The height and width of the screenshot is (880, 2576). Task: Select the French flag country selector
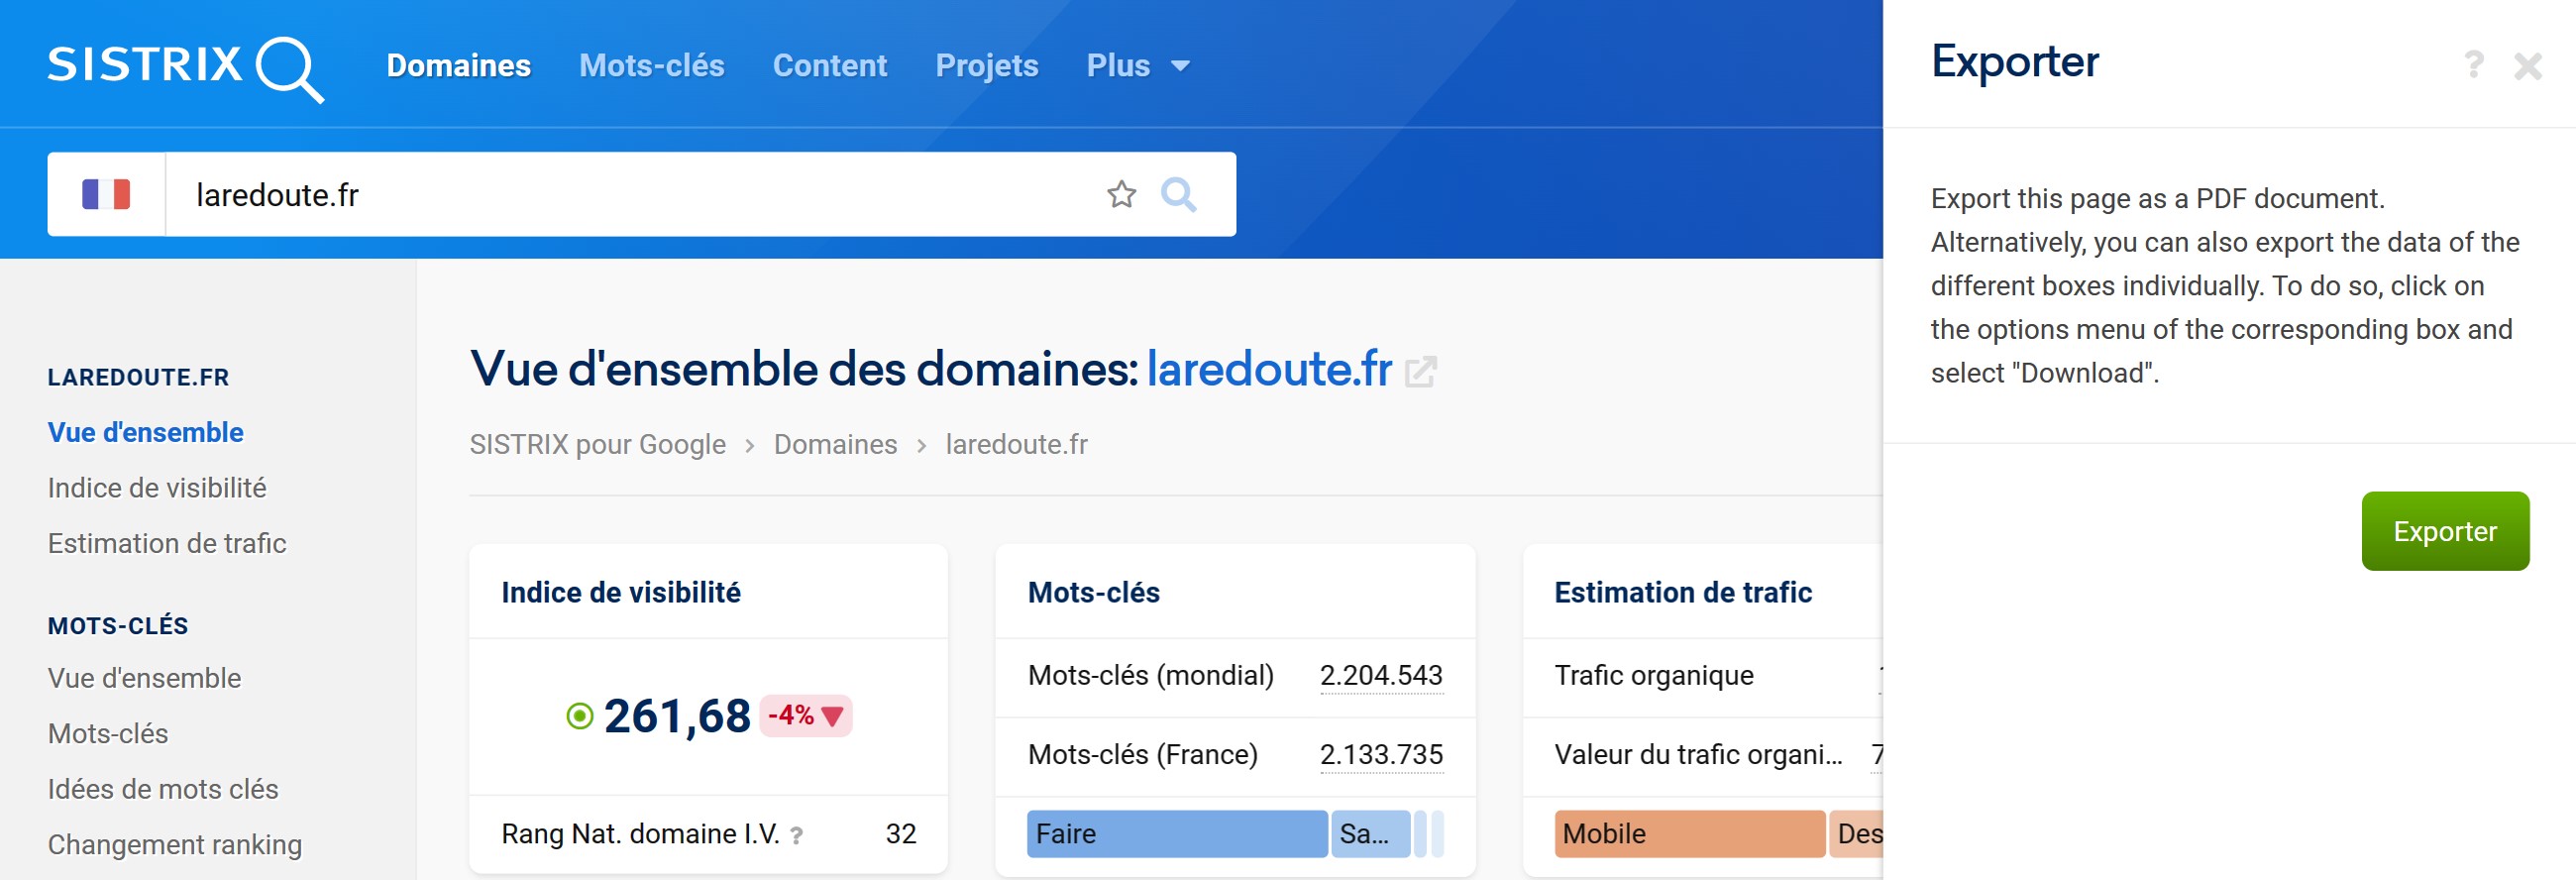click(x=106, y=194)
